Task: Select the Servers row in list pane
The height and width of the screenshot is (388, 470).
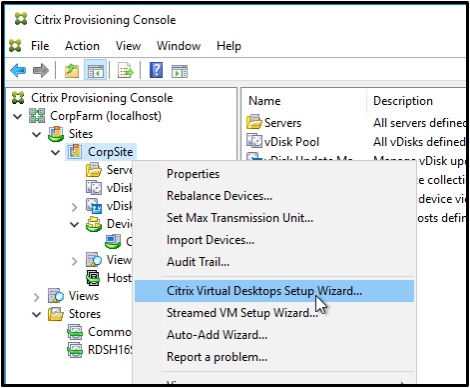Action: 355,122
